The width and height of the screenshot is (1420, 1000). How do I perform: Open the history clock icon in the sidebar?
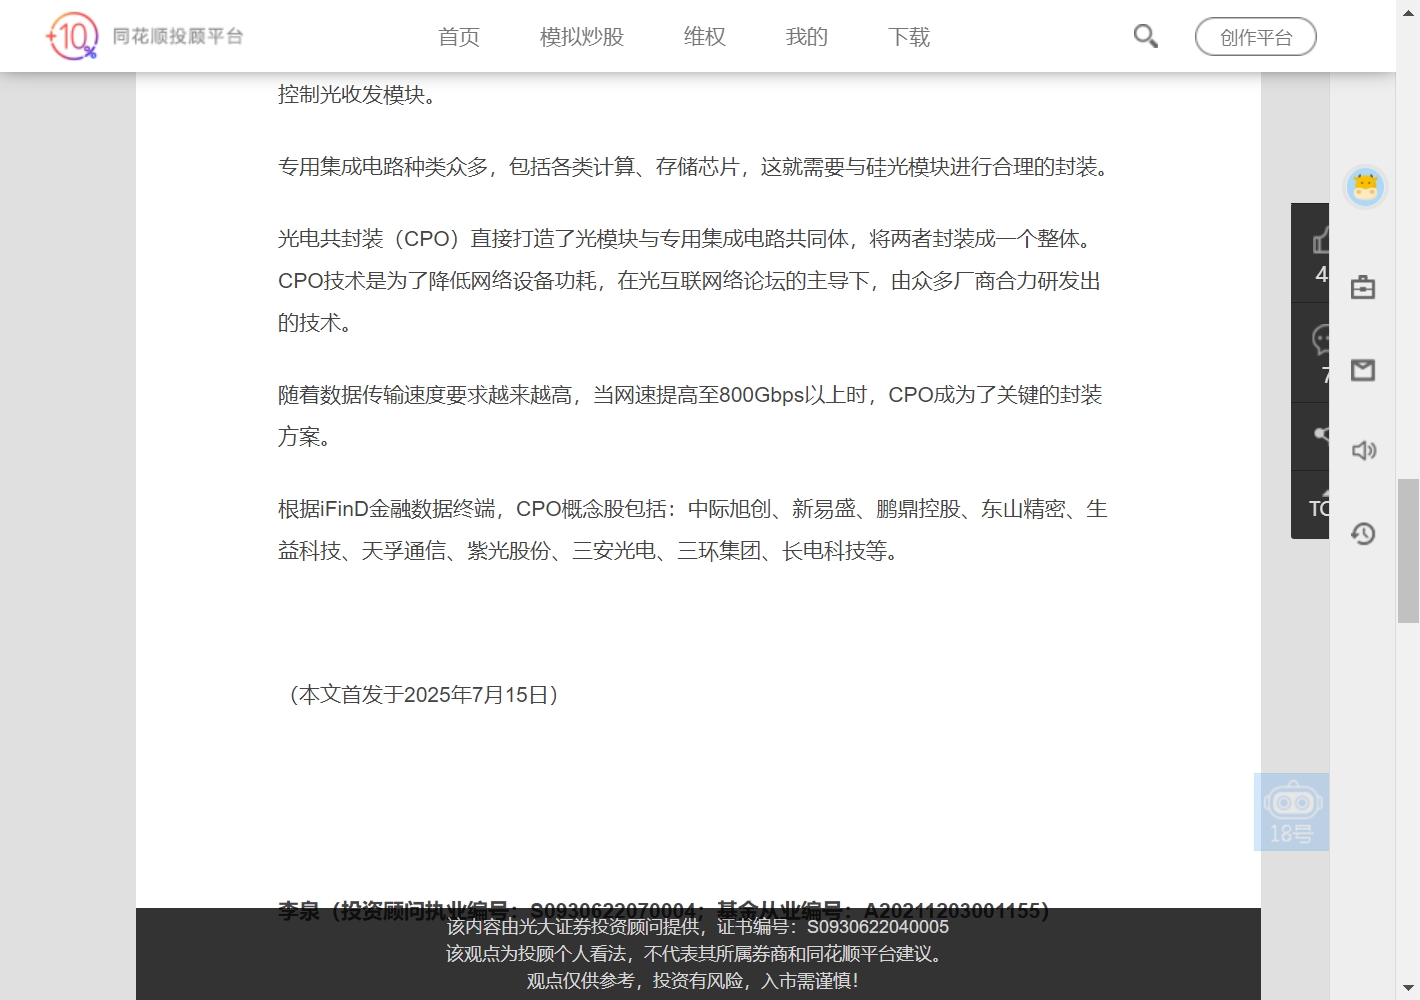(1363, 533)
